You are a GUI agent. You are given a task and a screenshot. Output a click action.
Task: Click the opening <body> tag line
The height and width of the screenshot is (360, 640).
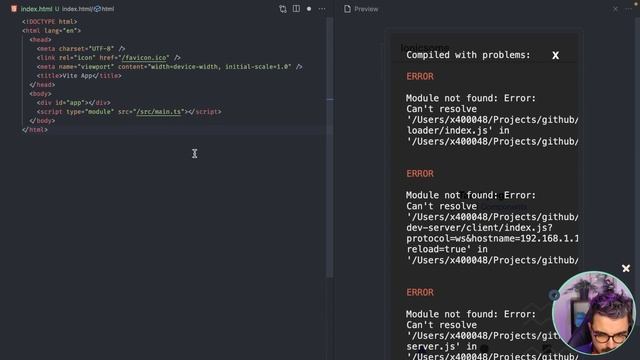pos(40,93)
